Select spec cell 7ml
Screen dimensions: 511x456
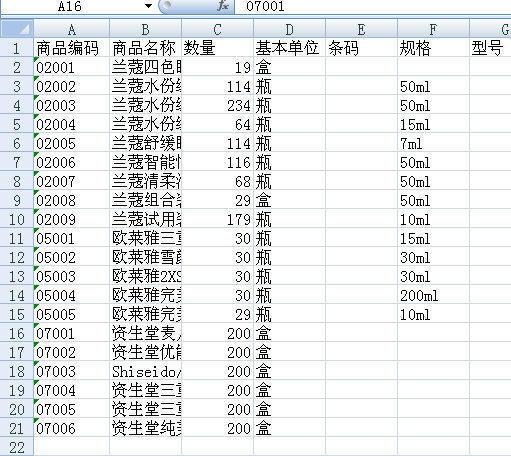tap(433, 143)
